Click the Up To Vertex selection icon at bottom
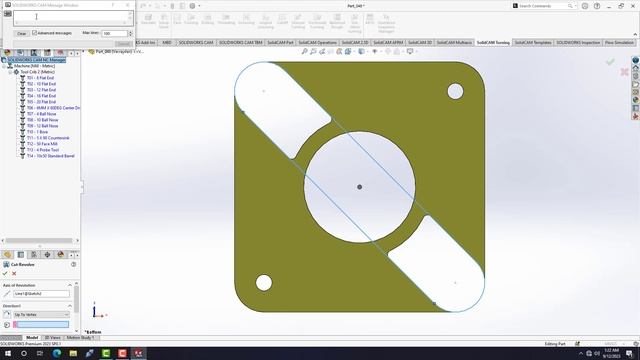640x360 pixels. click(x=7, y=325)
